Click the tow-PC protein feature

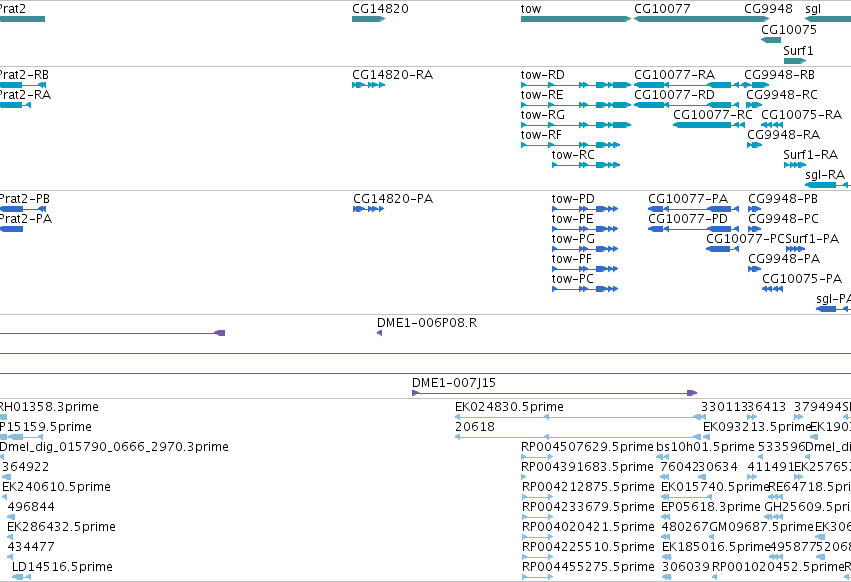point(585,289)
